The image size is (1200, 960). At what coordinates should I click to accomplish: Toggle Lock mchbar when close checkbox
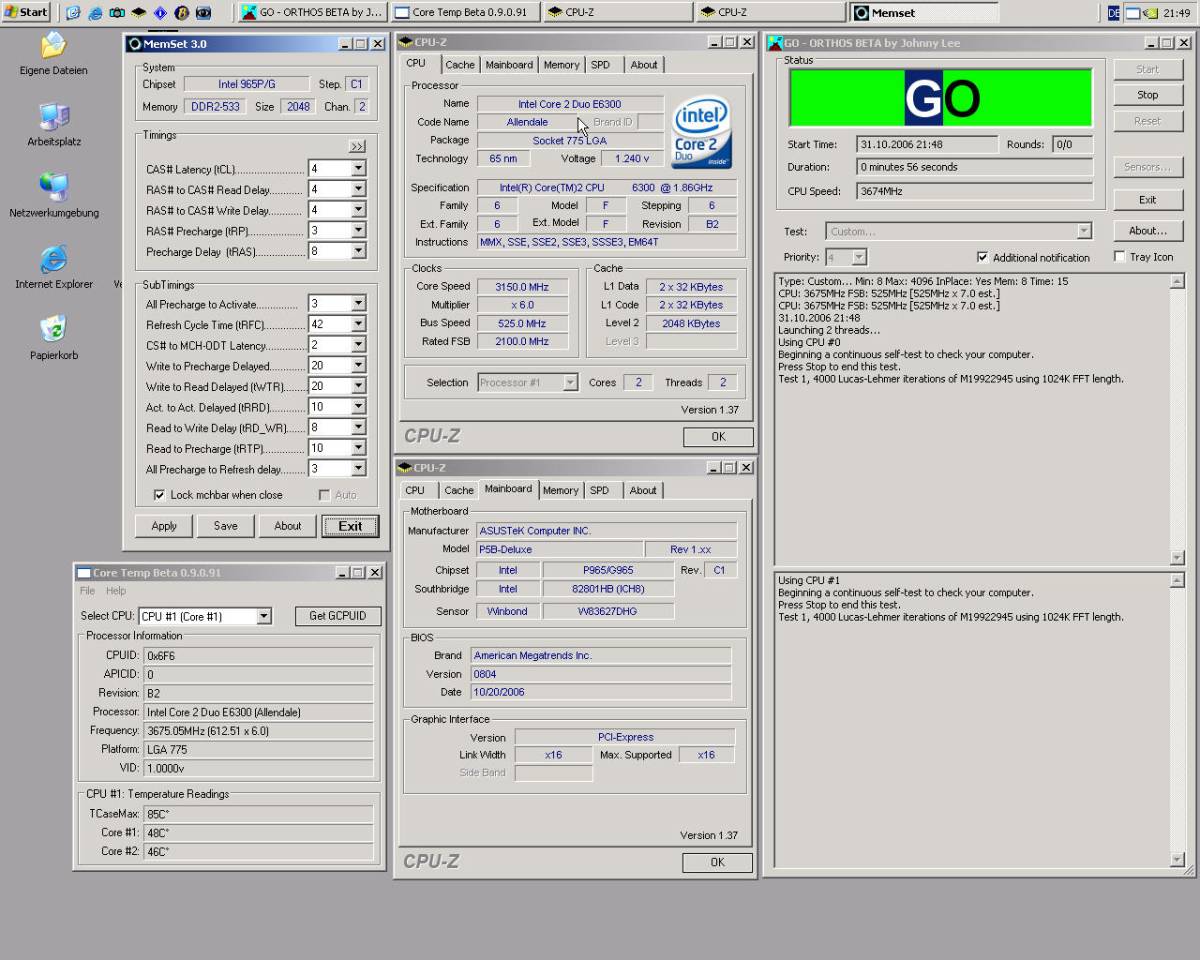[159, 495]
